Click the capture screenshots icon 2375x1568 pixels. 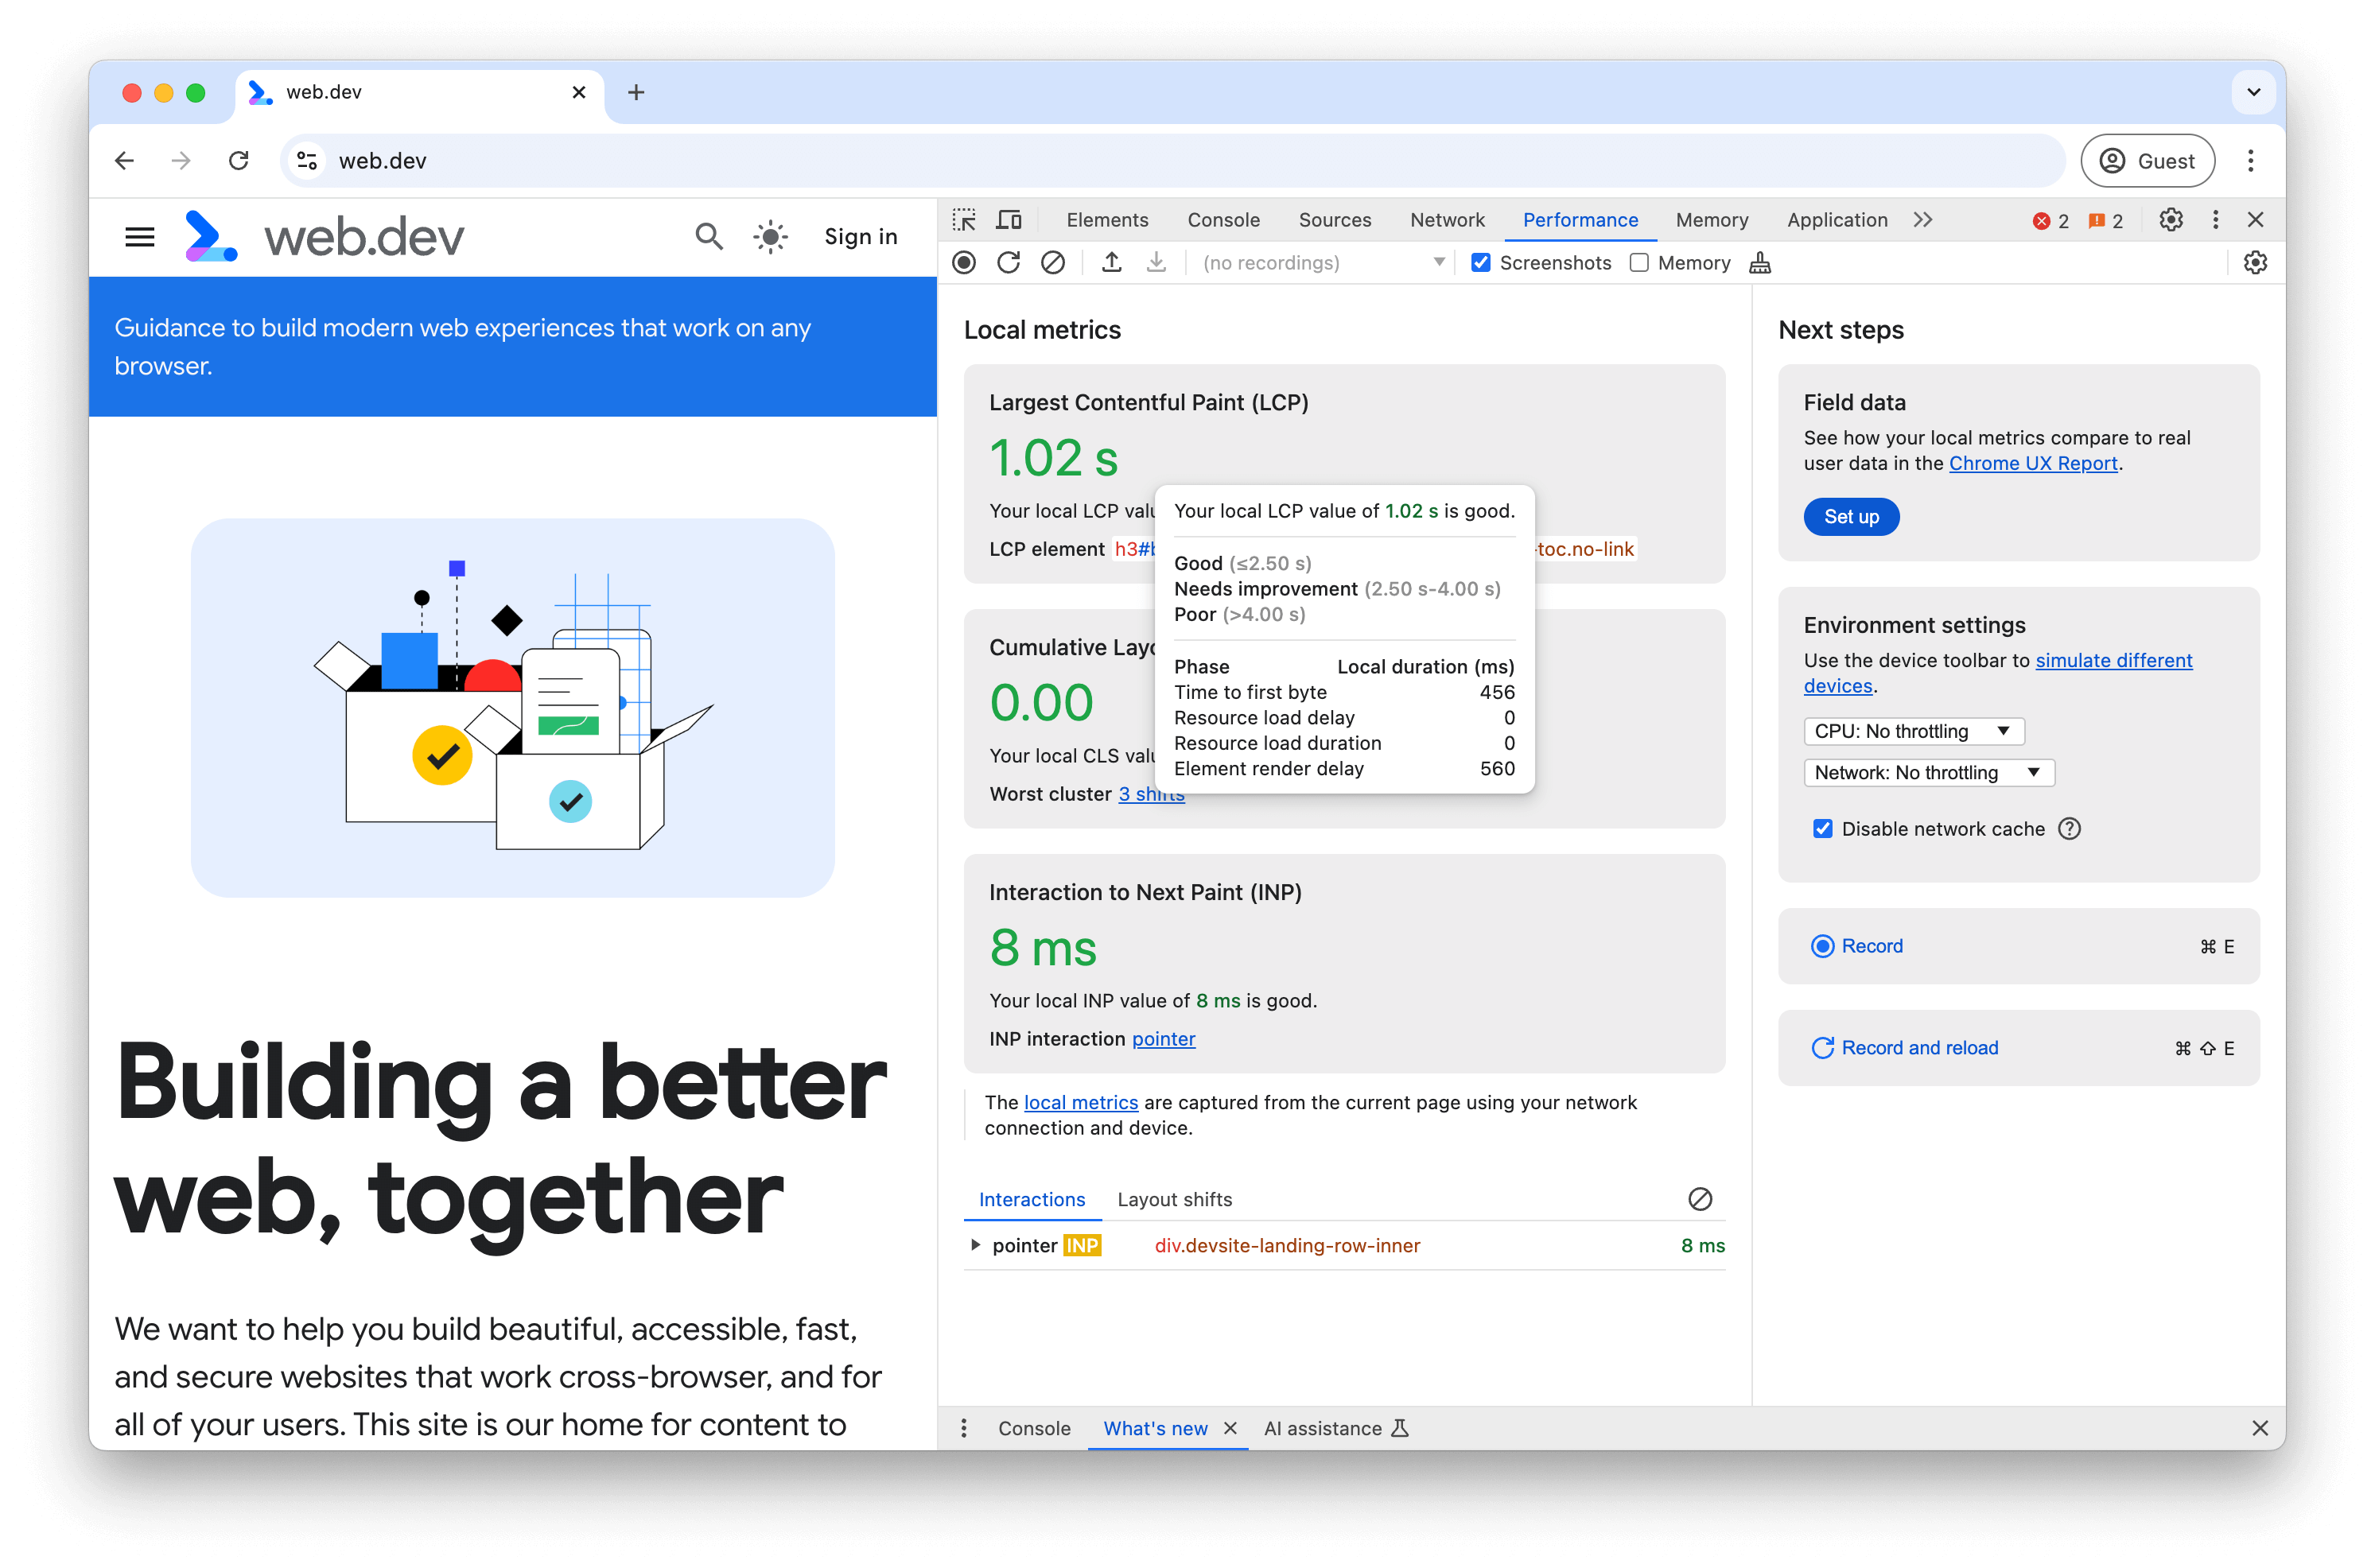coord(1483,262)
